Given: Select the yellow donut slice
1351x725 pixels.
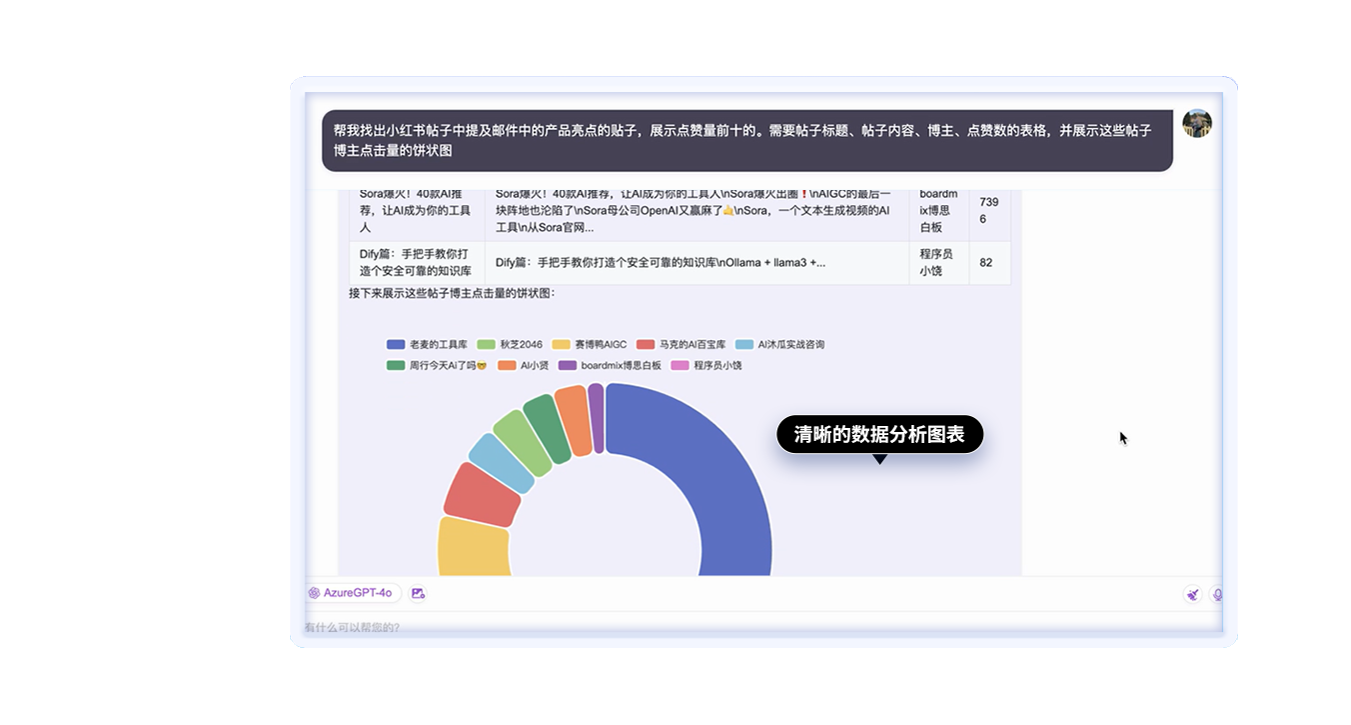Looking at the screenshot, I should [x=474, y=548].
